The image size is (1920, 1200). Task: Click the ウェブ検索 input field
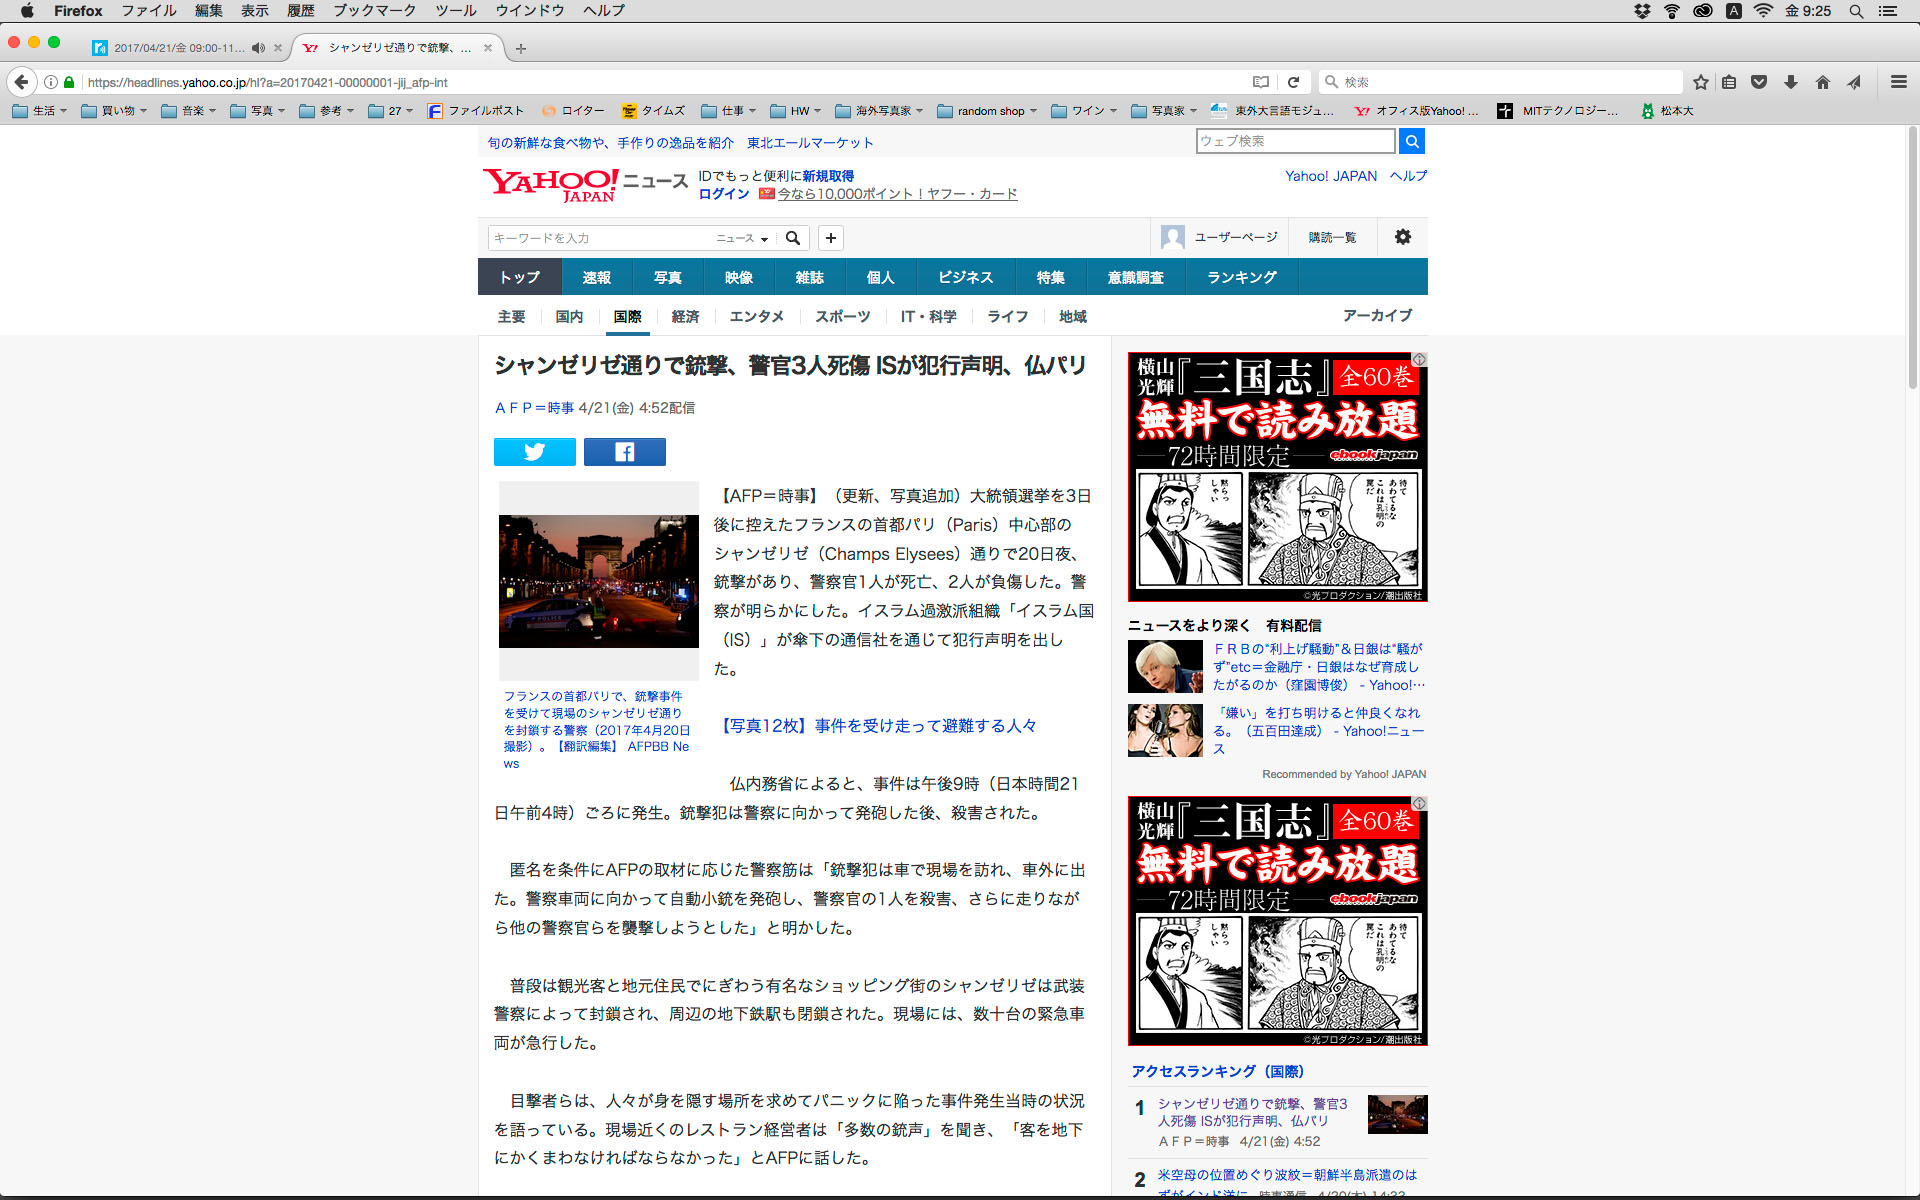click(x=1294, y=141)
